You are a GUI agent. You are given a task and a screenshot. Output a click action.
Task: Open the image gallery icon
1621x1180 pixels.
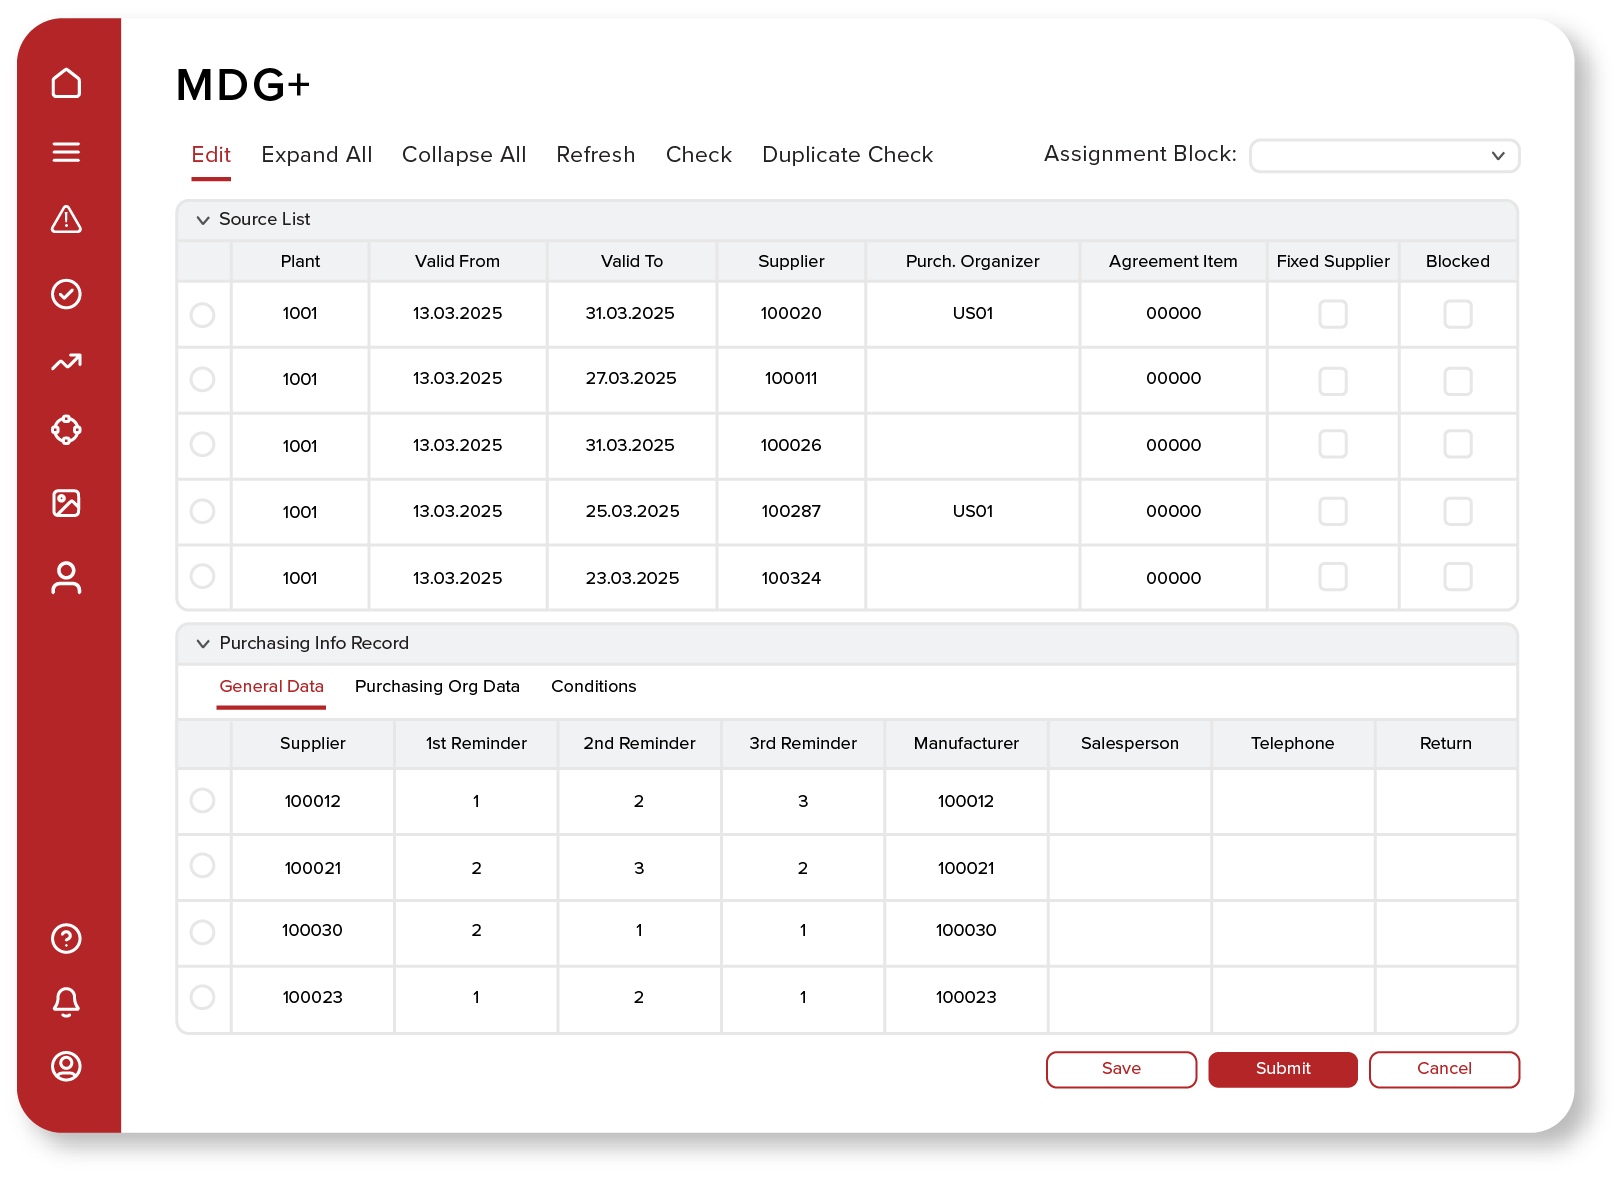point(66,505)
